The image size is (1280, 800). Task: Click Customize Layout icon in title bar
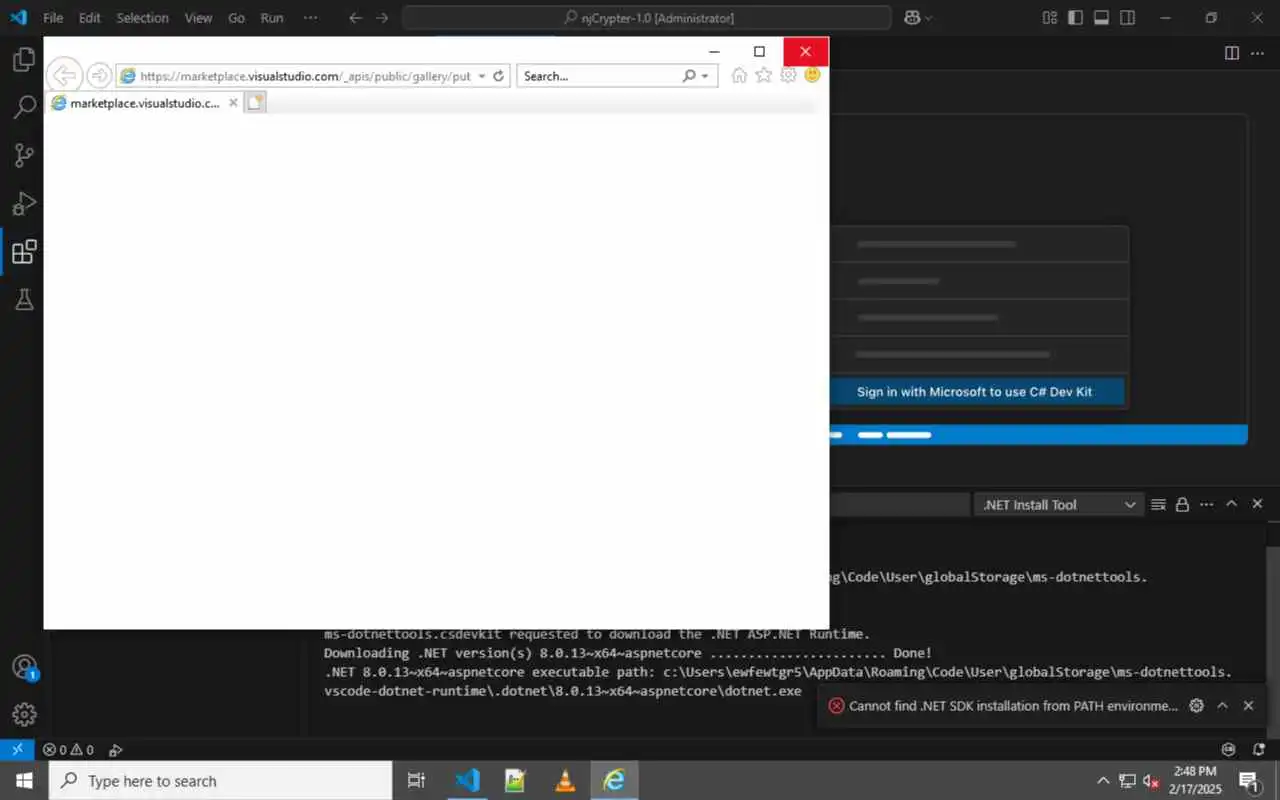[1050, 18]
